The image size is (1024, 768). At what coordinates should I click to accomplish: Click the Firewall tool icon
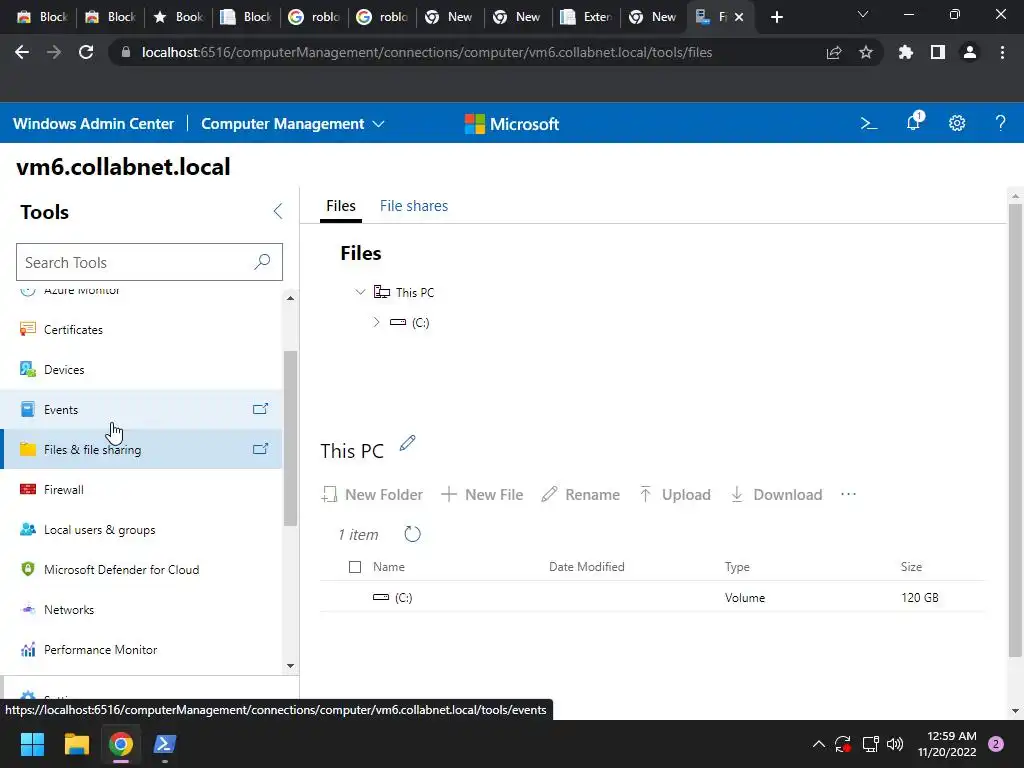coord(27,489)
